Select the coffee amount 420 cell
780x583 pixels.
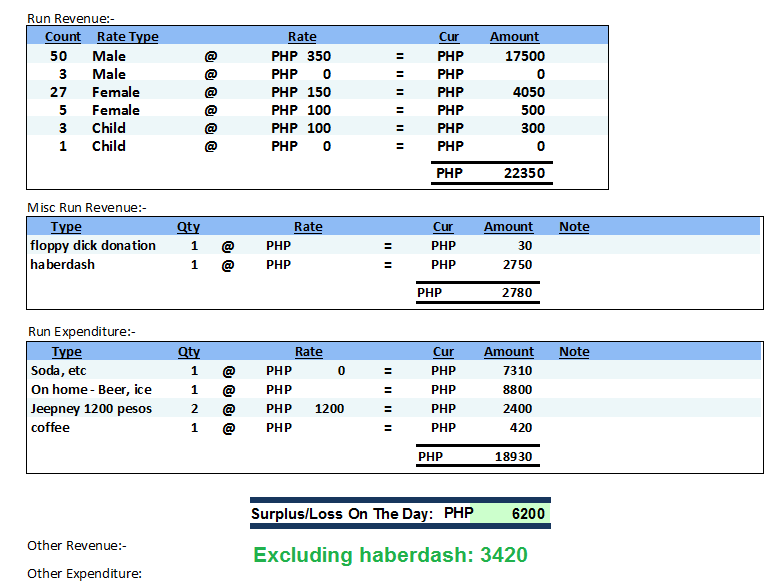[522, 427]
